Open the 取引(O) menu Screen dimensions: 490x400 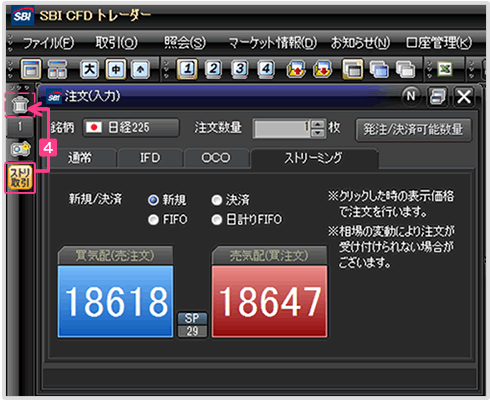116,43
